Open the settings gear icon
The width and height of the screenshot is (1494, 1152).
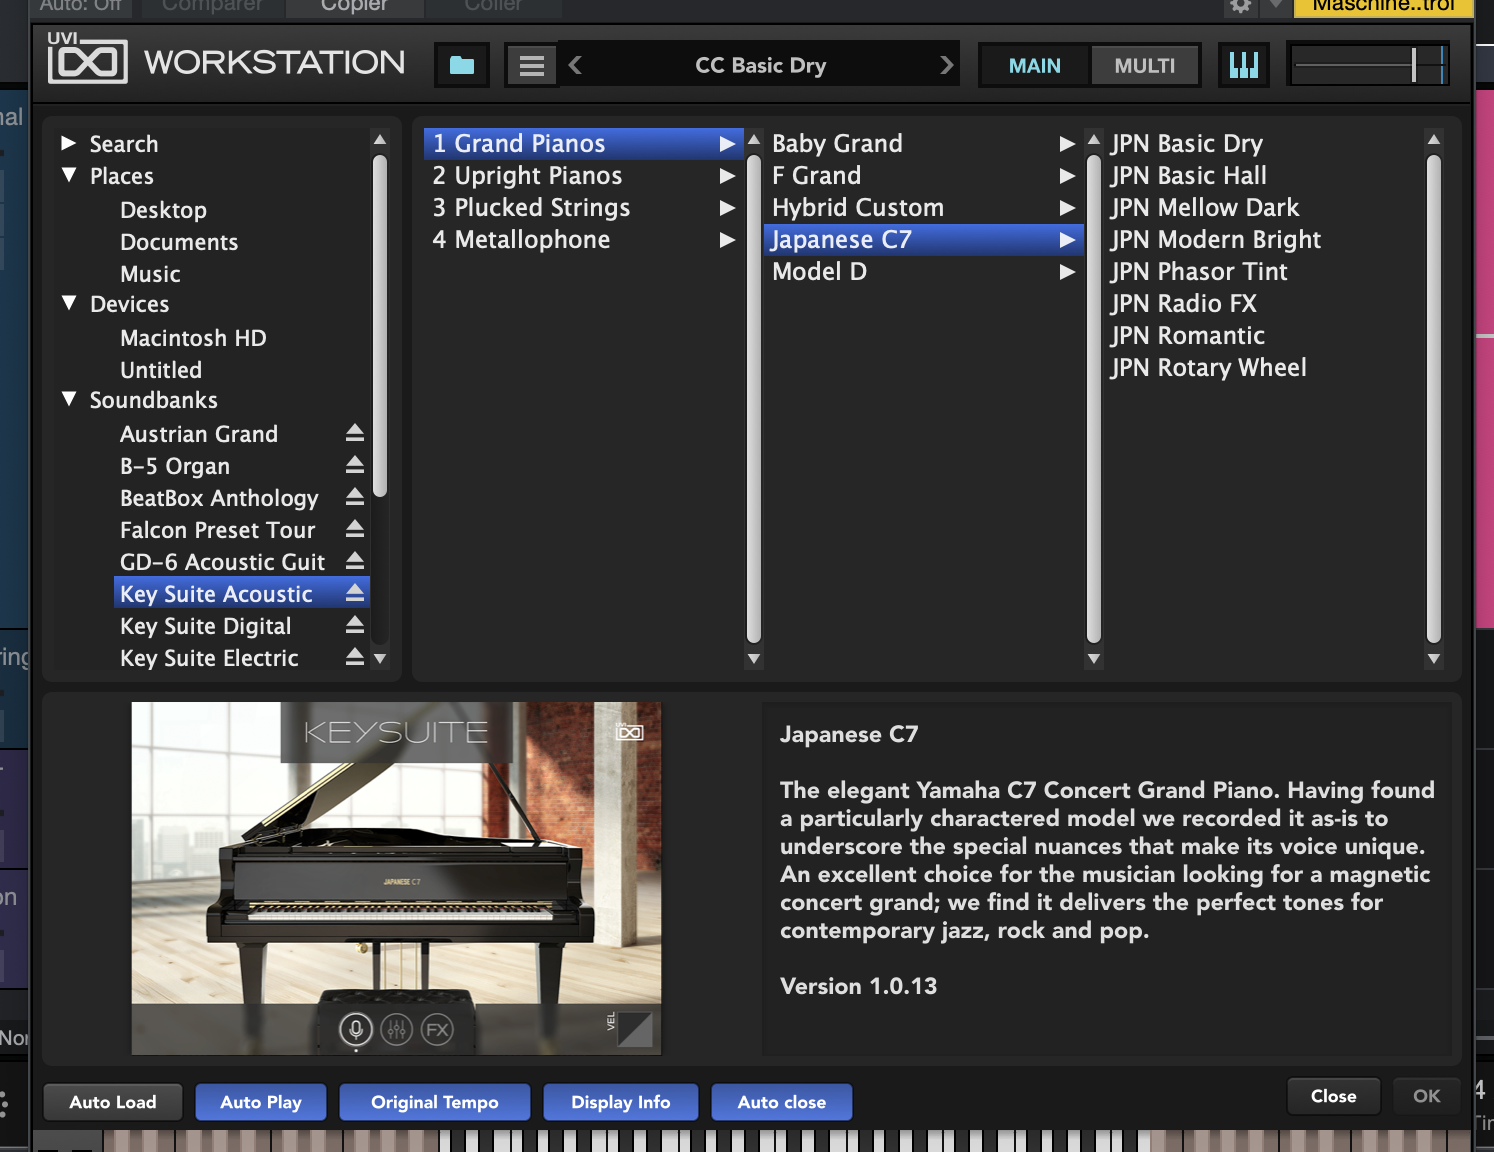(x=1240, y=6)
